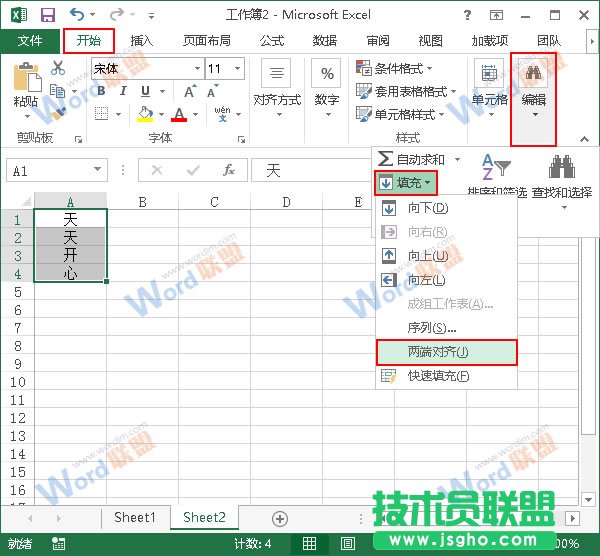Select column B header
Image resolution: width=600 pixels, height=556 pixels.
(x=142, y=201)
